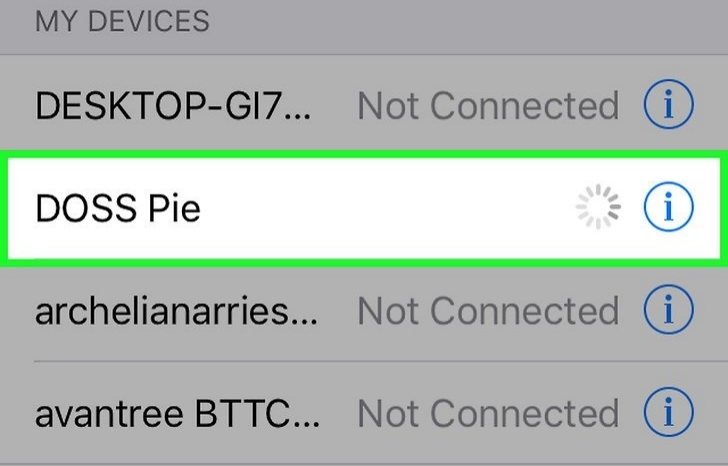Tap Not Connected status for DESKTOP-GI7
Image resolution: width=728 pixels, height=466 pixels.
tap(488, 106)
